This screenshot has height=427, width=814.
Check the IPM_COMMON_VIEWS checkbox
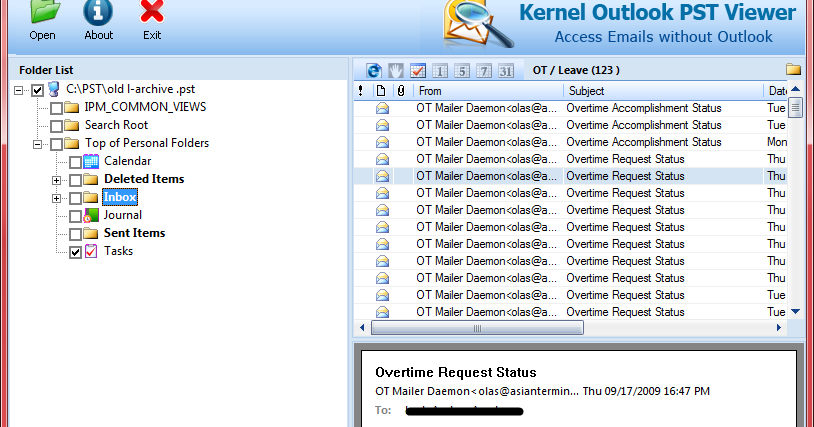[57, 108]
